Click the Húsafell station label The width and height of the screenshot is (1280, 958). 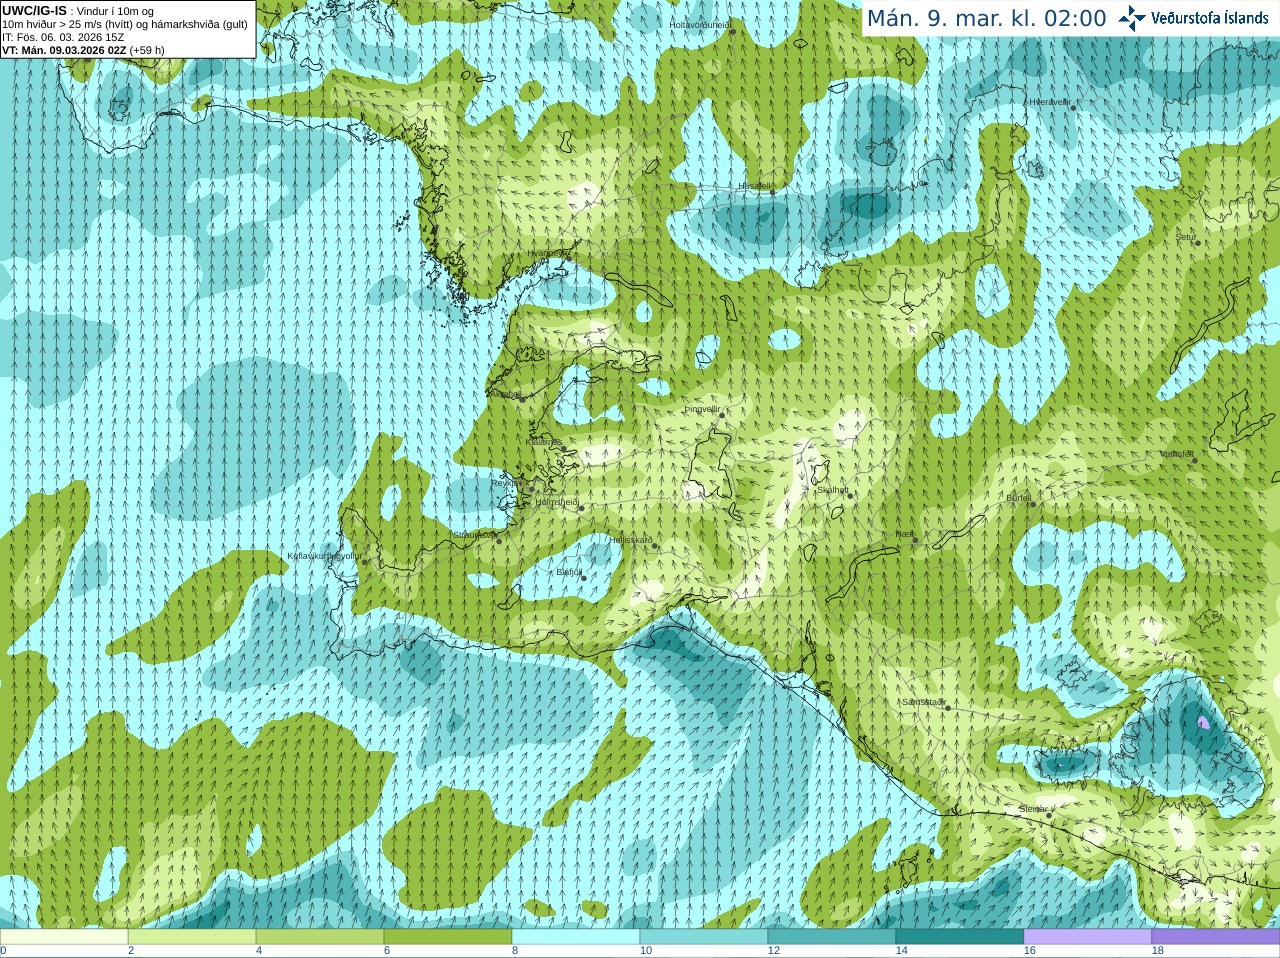click(x=755, y=186)
